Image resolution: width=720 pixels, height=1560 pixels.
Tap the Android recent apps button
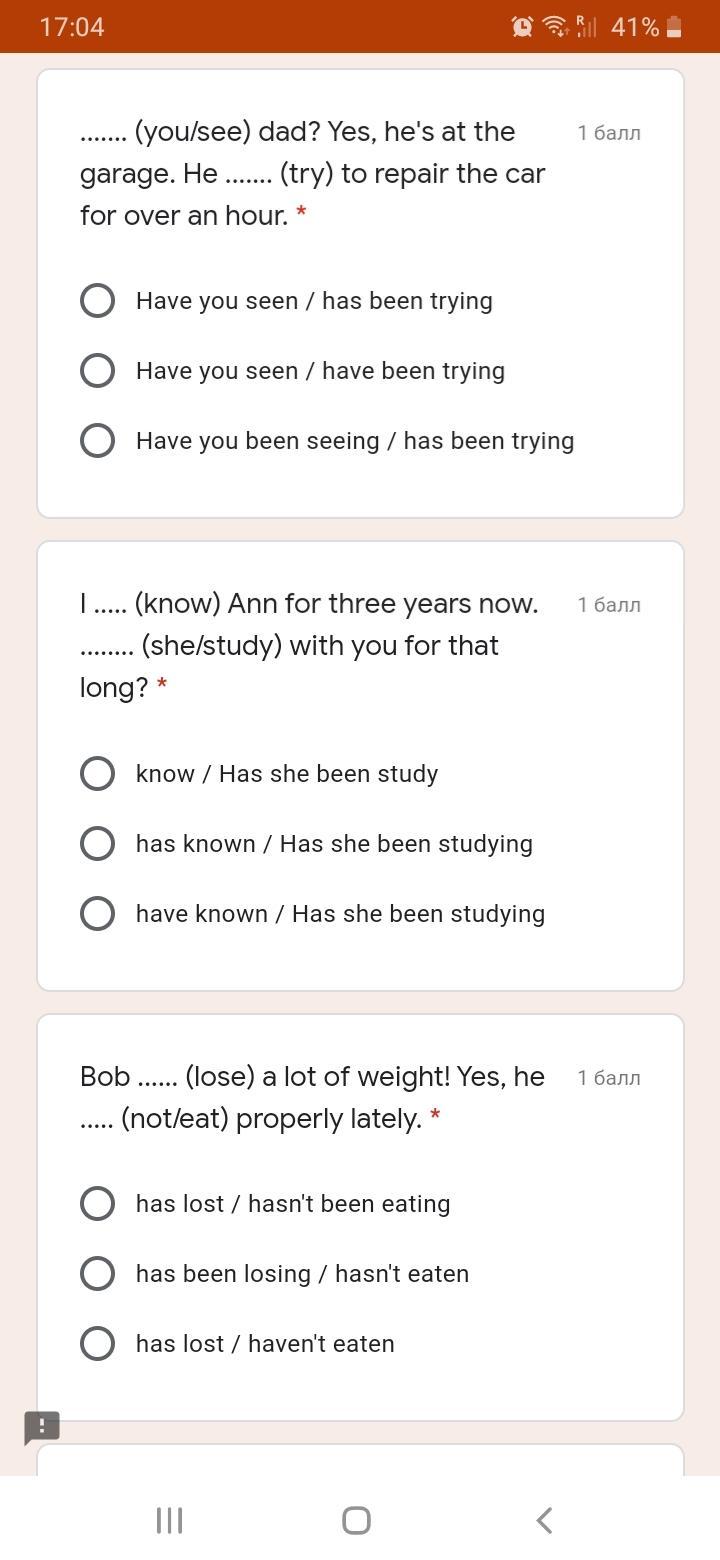(169, 1521)
